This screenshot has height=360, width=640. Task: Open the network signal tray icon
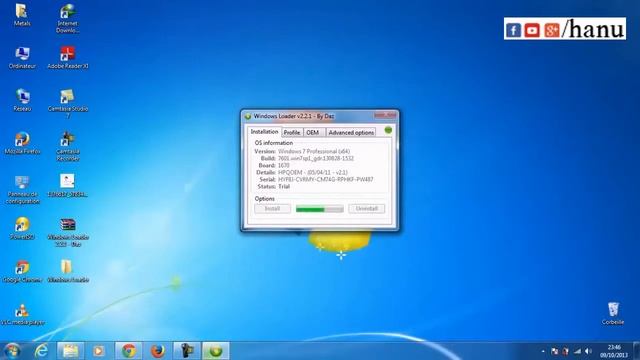pyautogui.click(x=577, y=351)
